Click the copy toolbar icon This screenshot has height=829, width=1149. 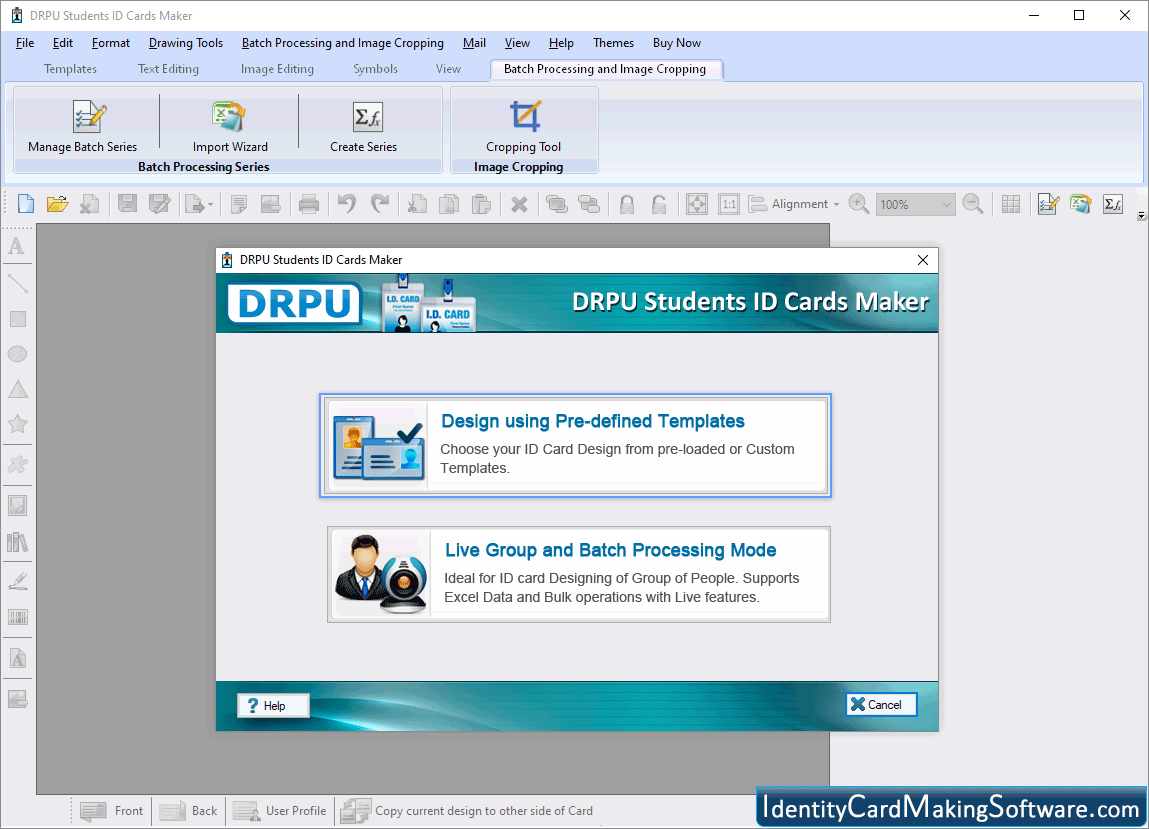(448, 204)
